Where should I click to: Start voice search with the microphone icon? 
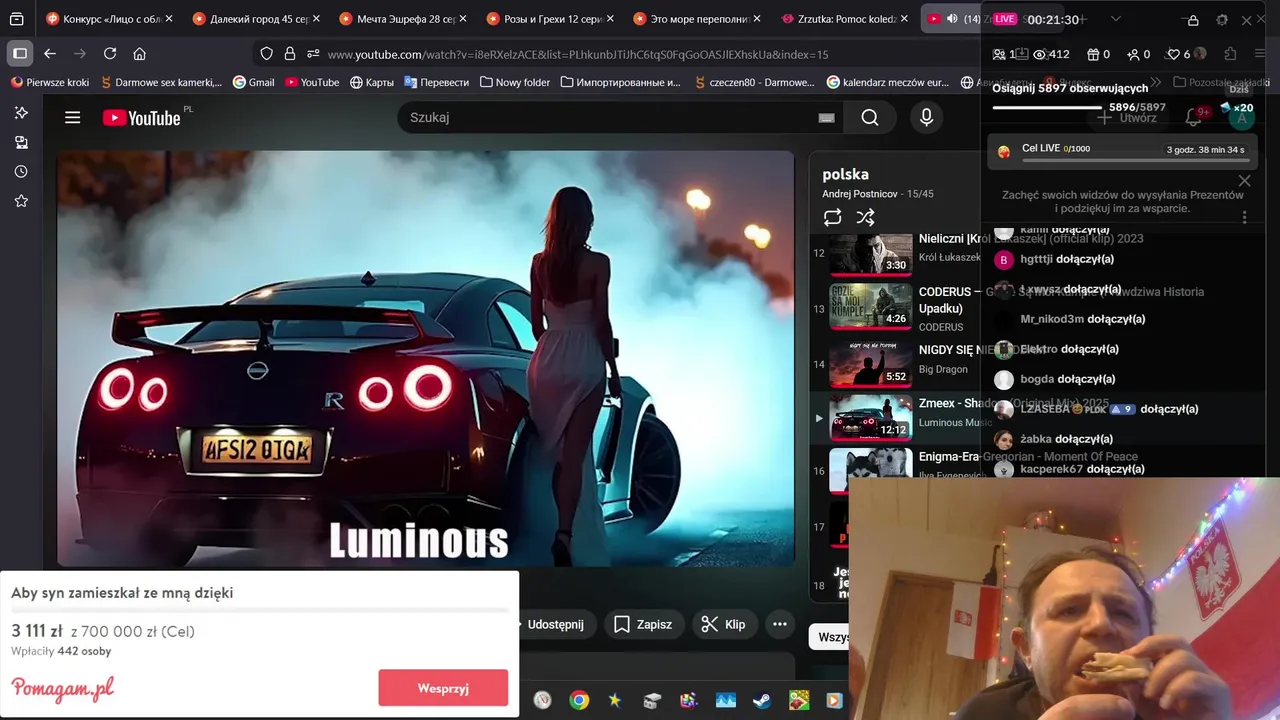pyautogui.click(x=926, y=118)
